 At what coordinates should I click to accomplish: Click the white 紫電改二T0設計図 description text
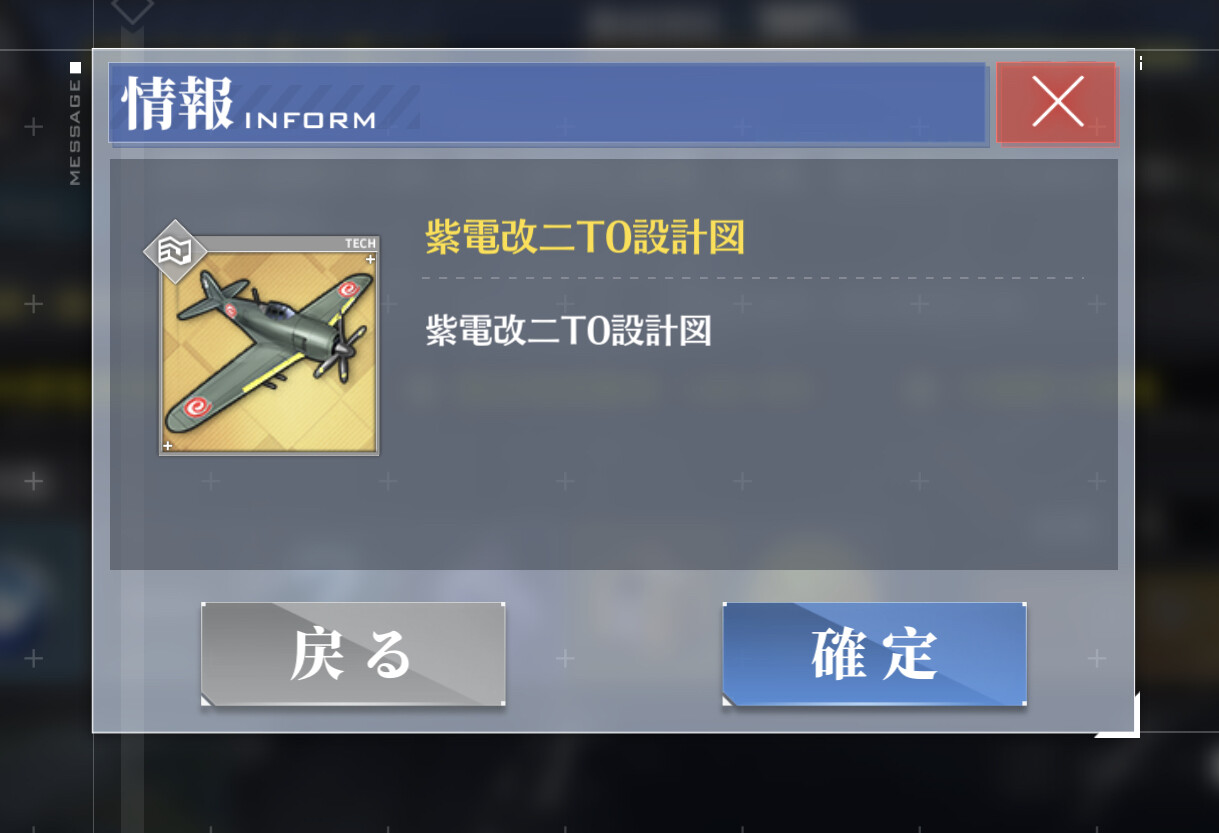pos(568,331)
